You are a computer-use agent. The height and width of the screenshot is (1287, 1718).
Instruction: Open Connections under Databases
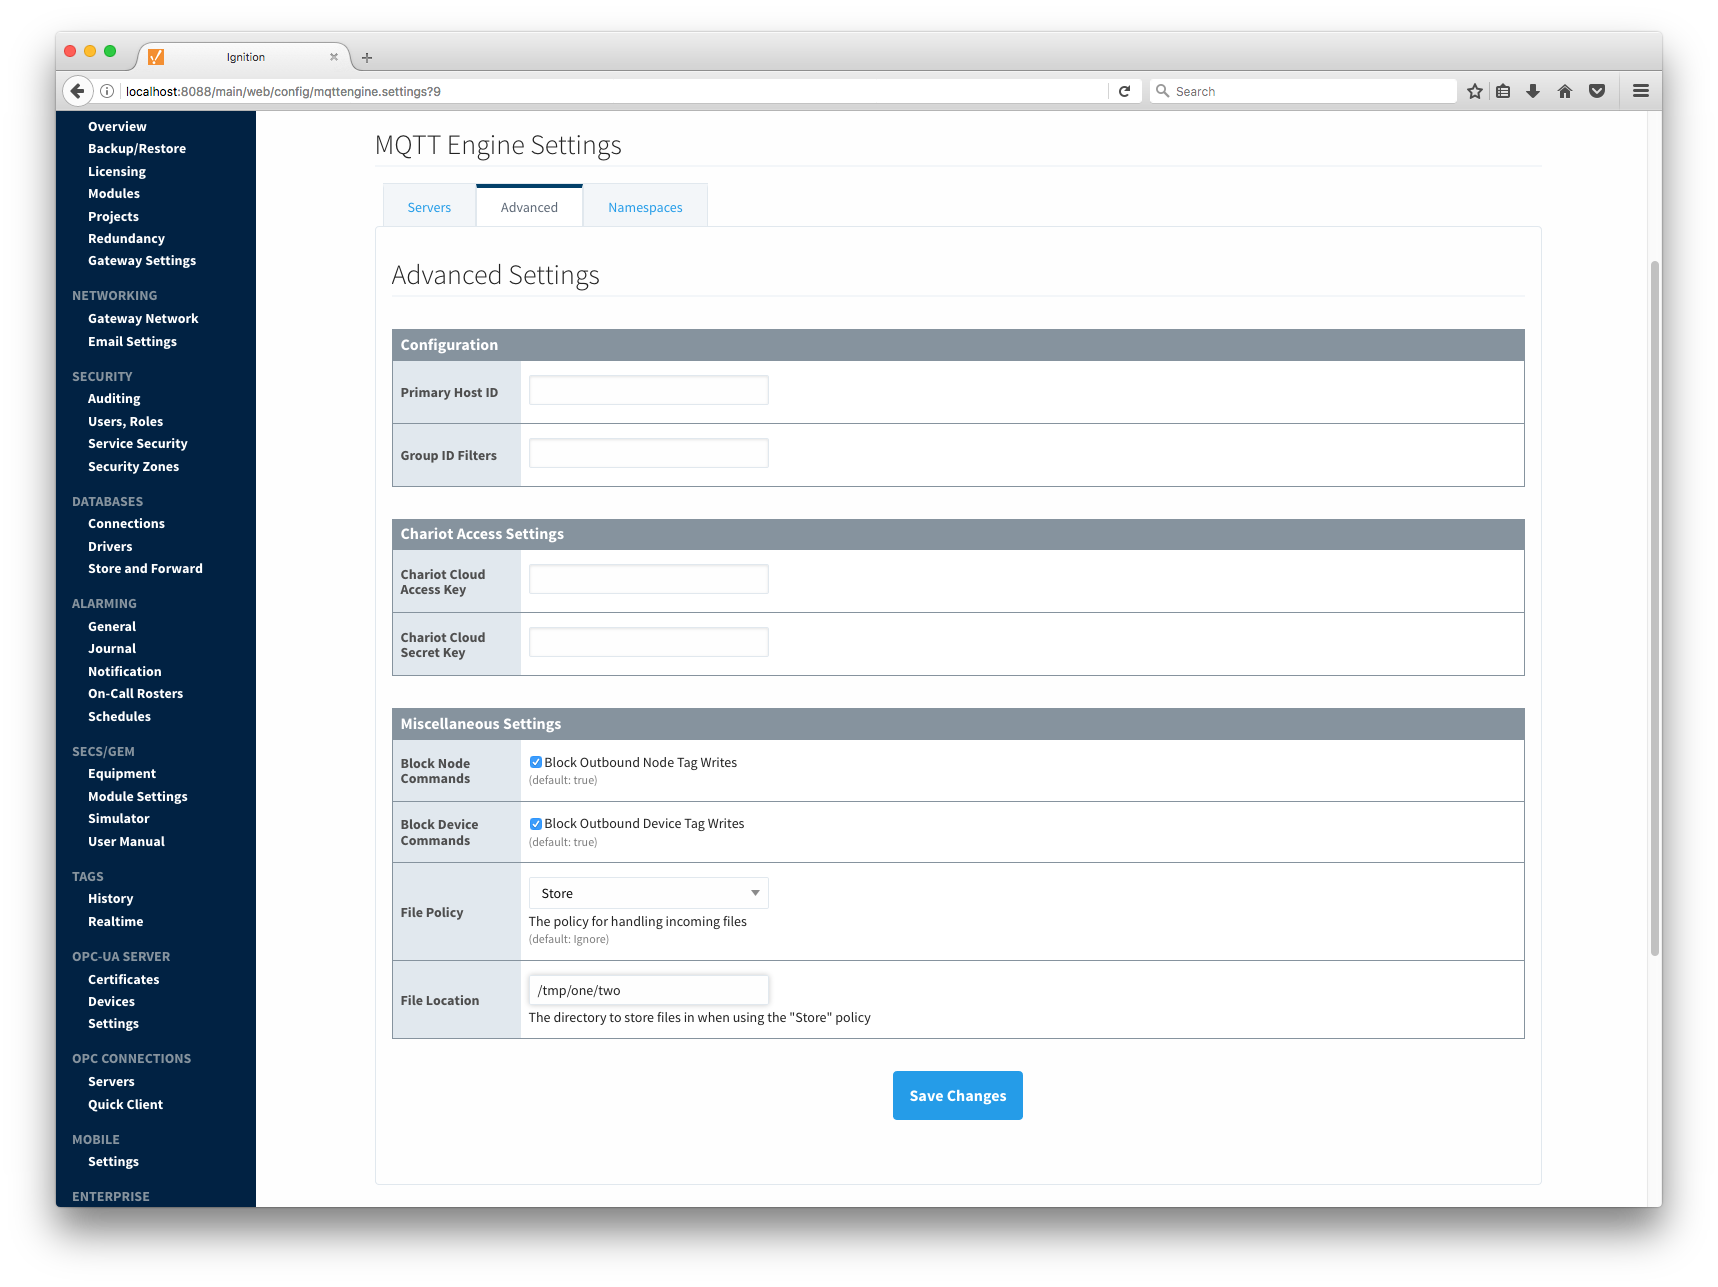coord(126,524)
